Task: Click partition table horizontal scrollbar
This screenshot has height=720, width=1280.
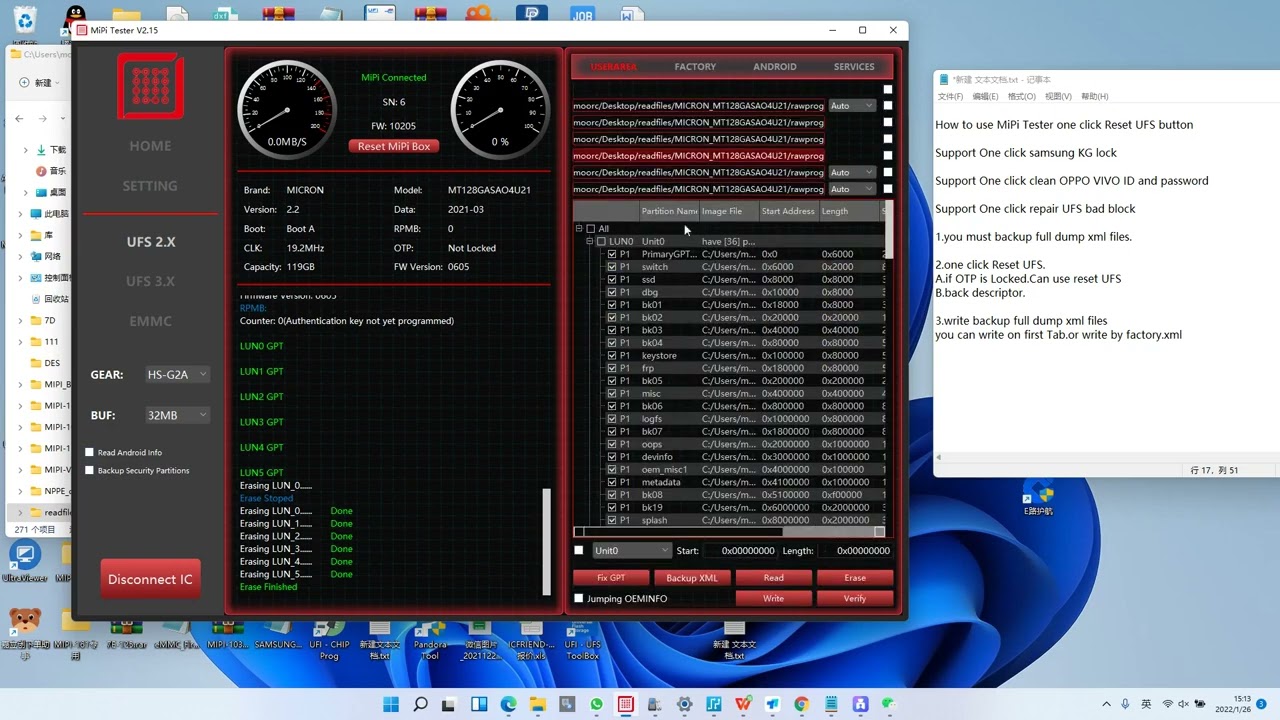Action: click(x=730, y=532)
